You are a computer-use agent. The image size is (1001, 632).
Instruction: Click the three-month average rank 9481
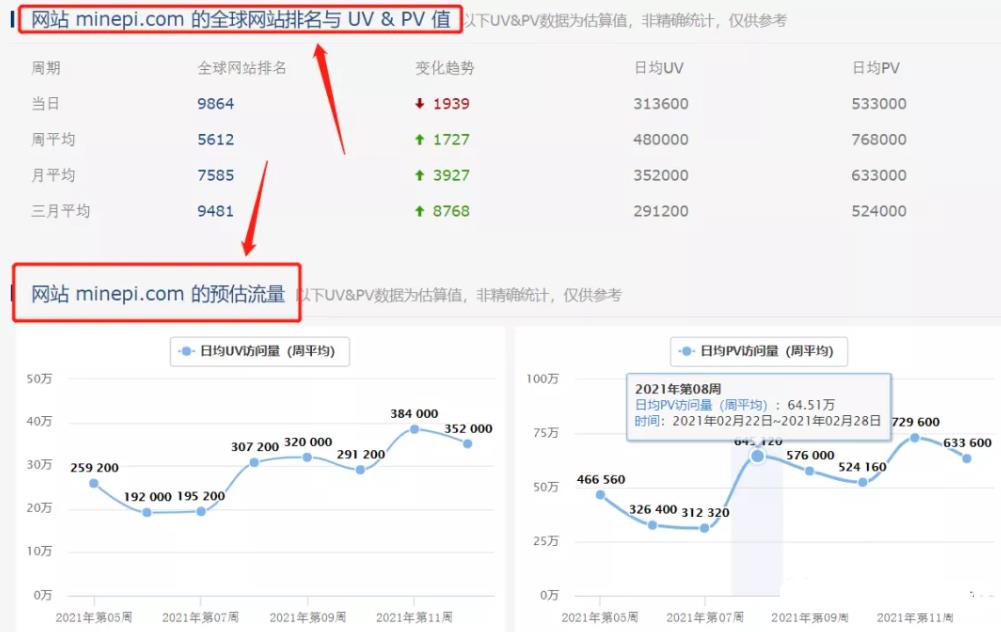point(215,211)
